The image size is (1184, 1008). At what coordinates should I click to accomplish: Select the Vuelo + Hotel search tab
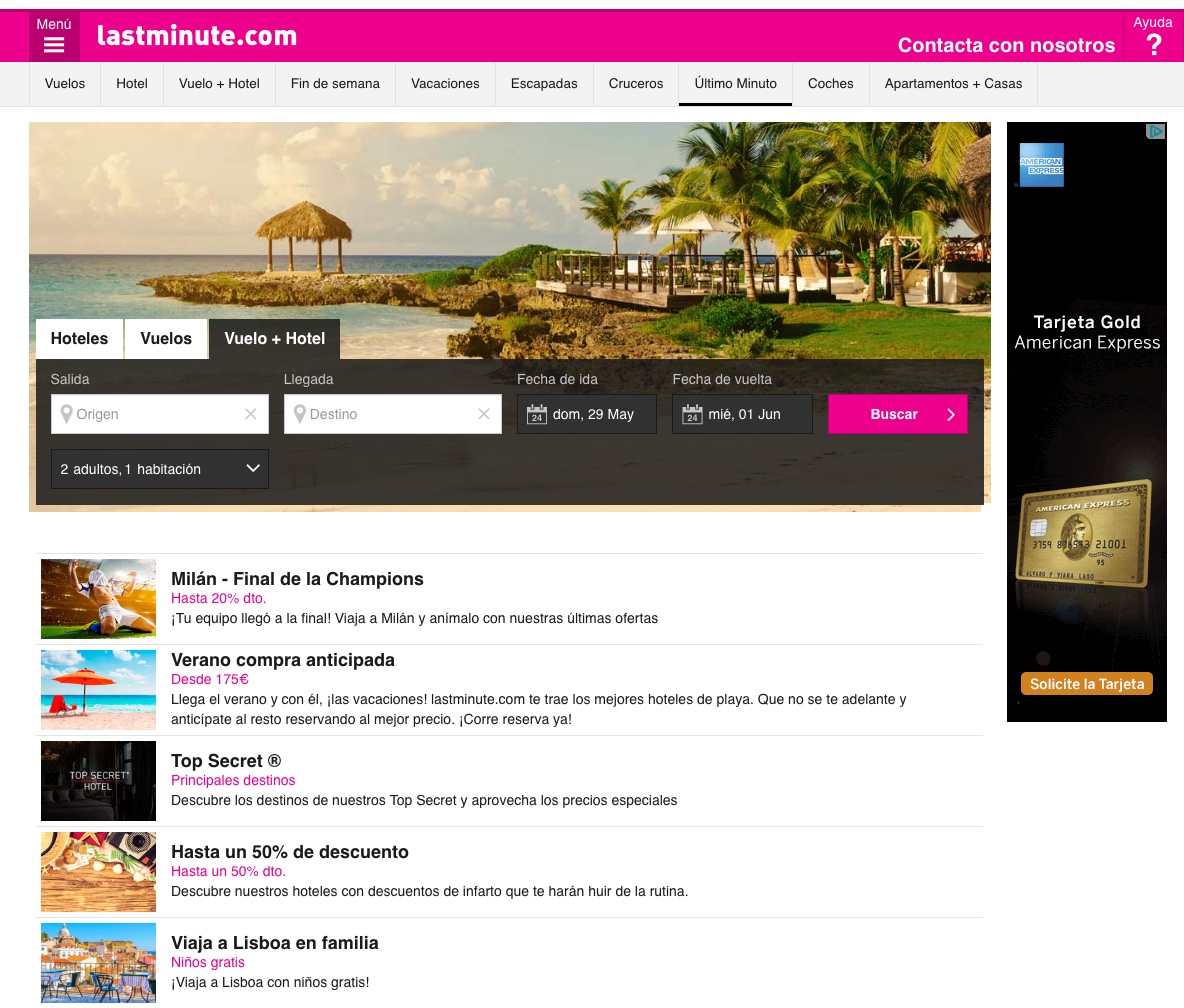[275, 338]
